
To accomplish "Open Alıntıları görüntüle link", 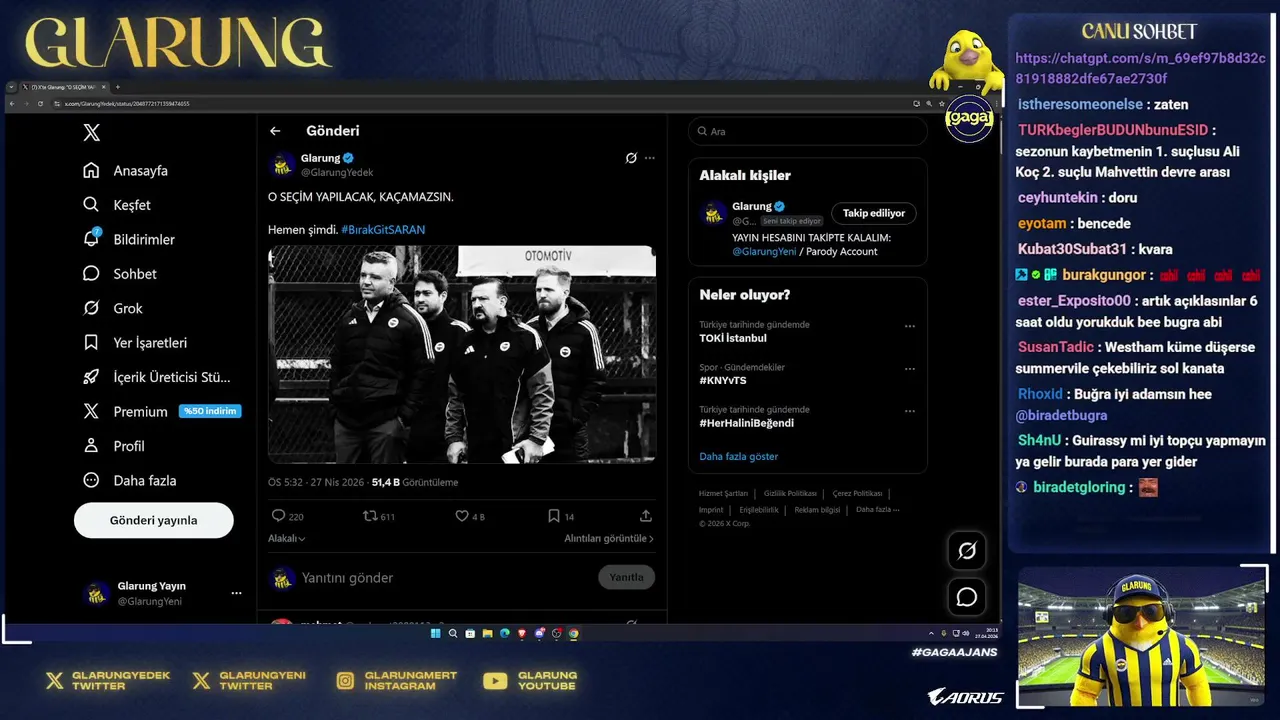I will [609, 538].
